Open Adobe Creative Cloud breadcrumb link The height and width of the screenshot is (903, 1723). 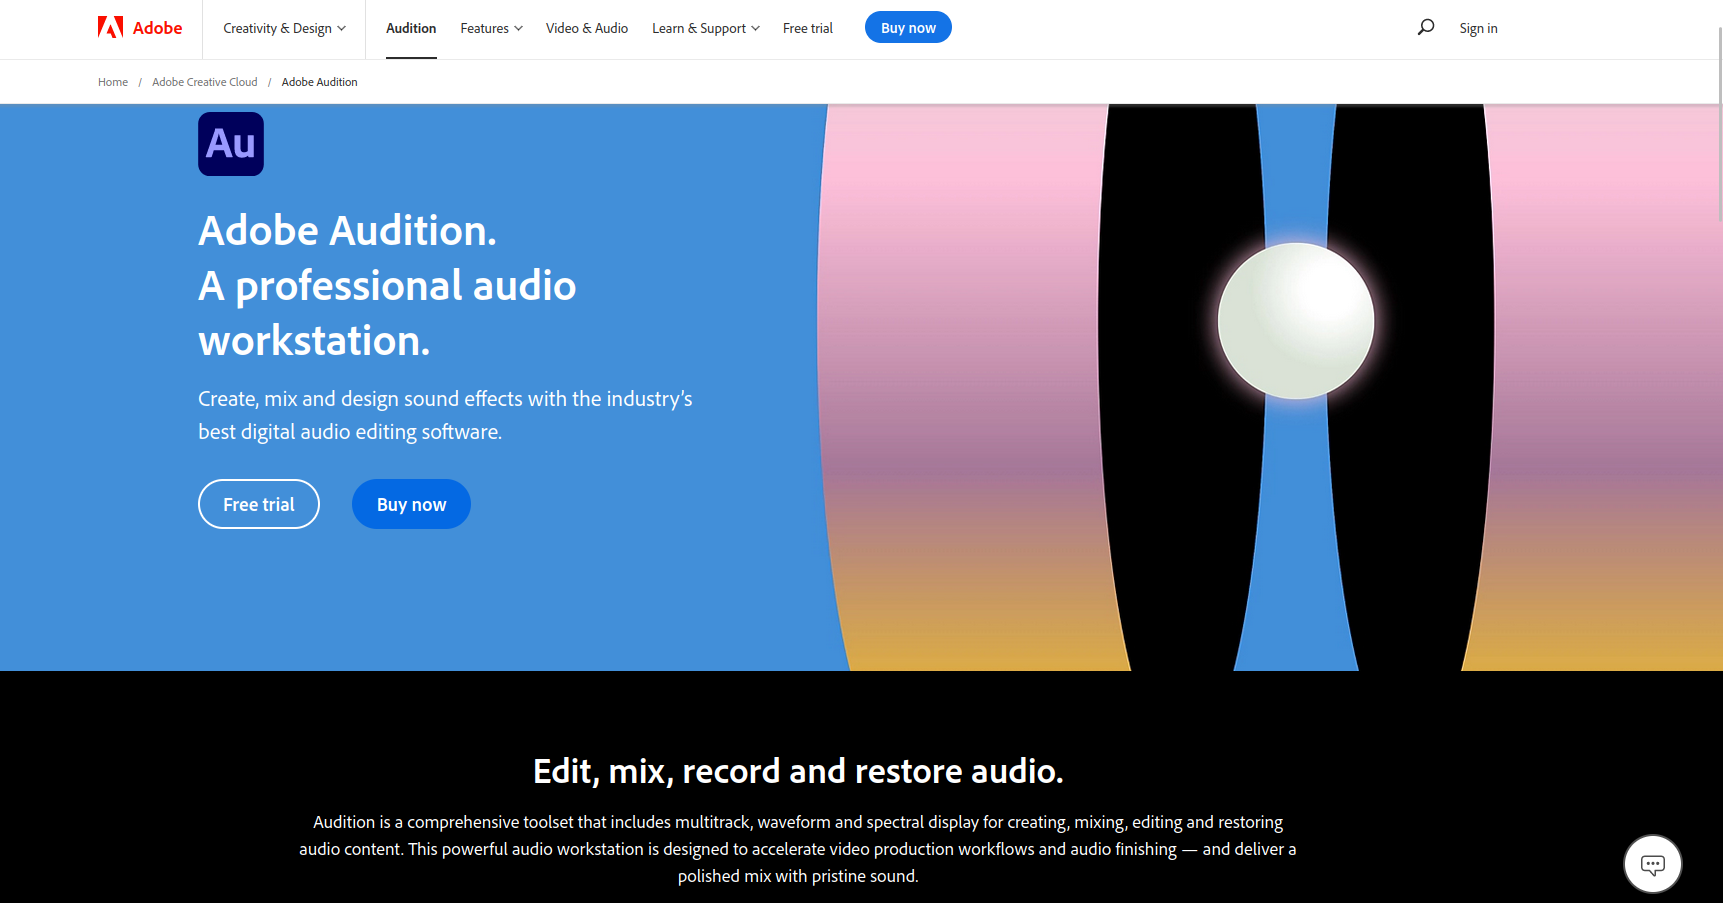point(204,82)
